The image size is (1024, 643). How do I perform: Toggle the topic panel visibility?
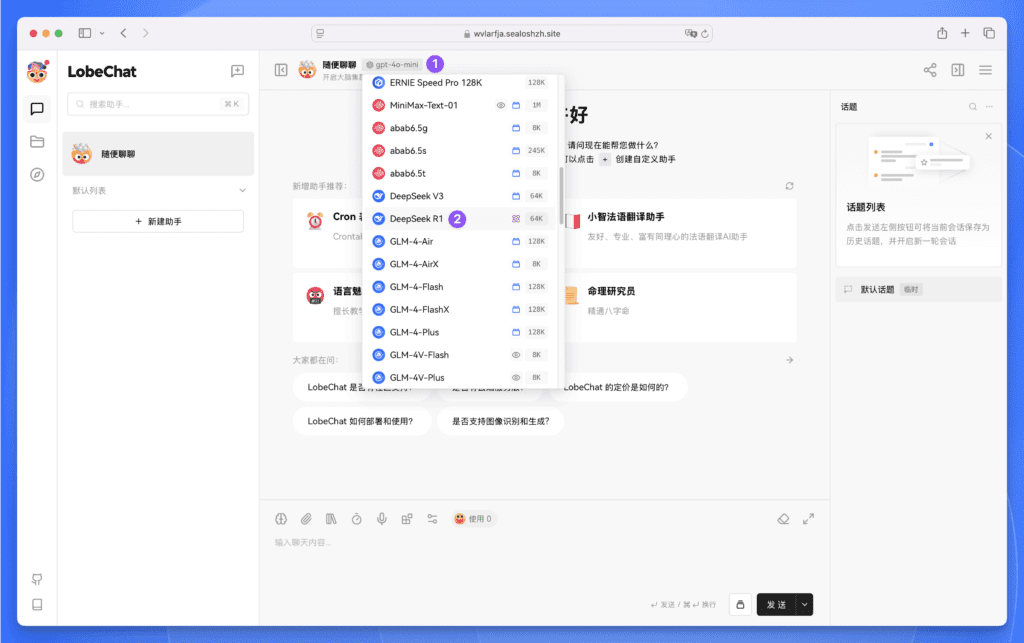[x=957, y=70]
